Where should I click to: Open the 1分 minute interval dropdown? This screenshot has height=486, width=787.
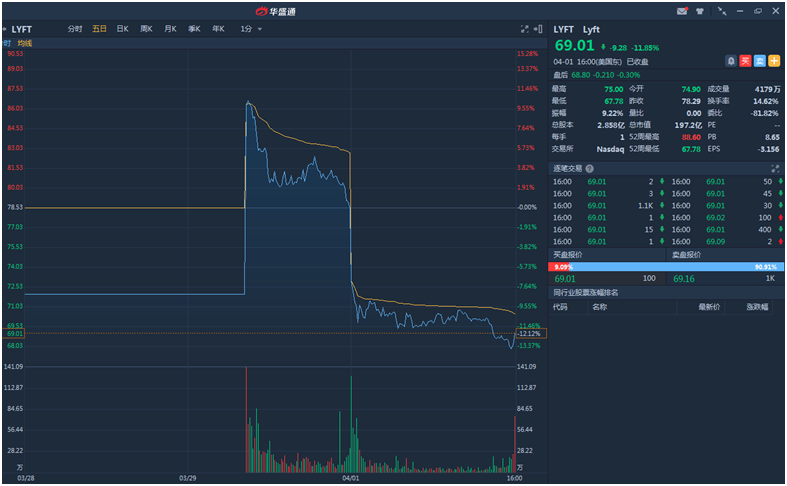coord(251,29)
